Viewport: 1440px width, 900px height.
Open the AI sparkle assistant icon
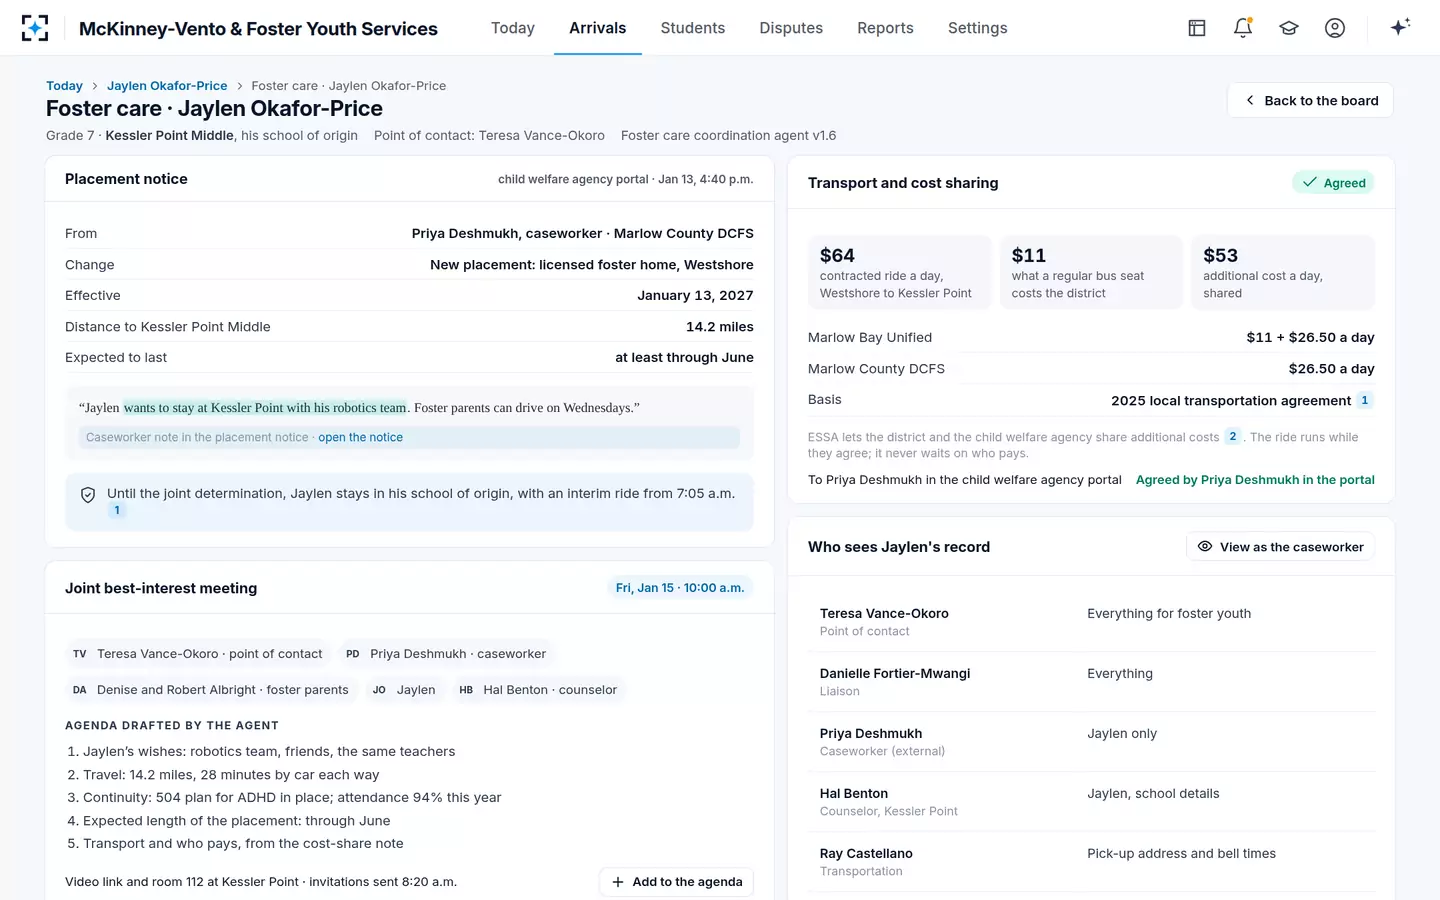[x=1400, y=27]
